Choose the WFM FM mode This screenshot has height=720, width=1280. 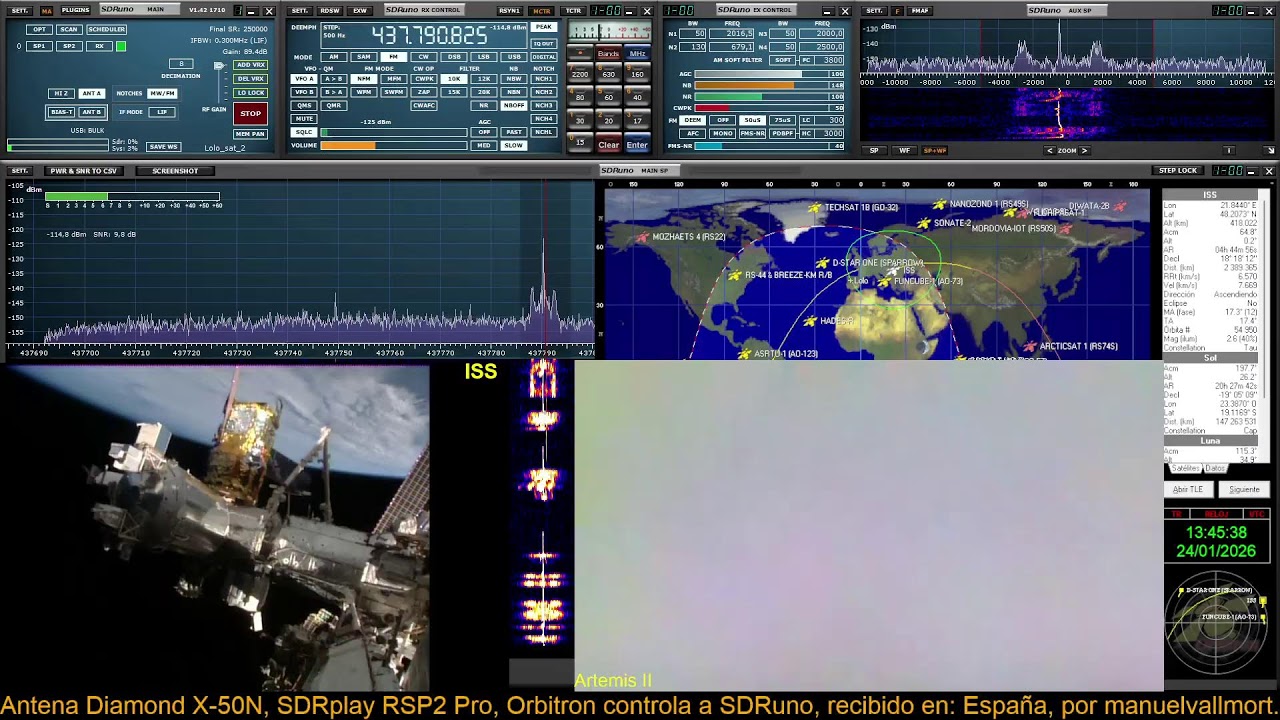click(364, 92)
